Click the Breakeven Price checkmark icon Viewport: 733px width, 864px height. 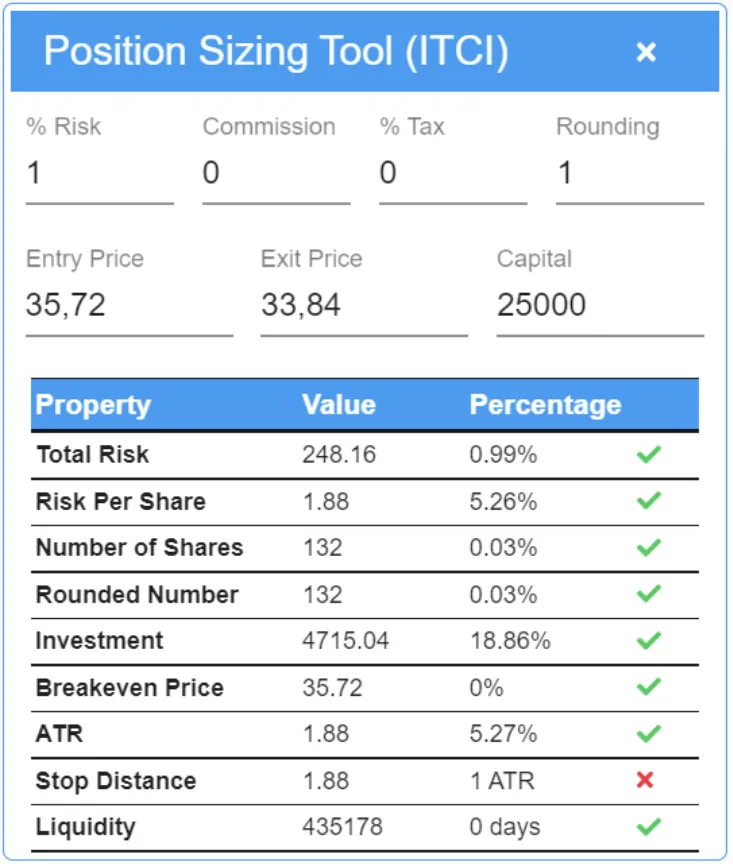(x=649, y=687)
